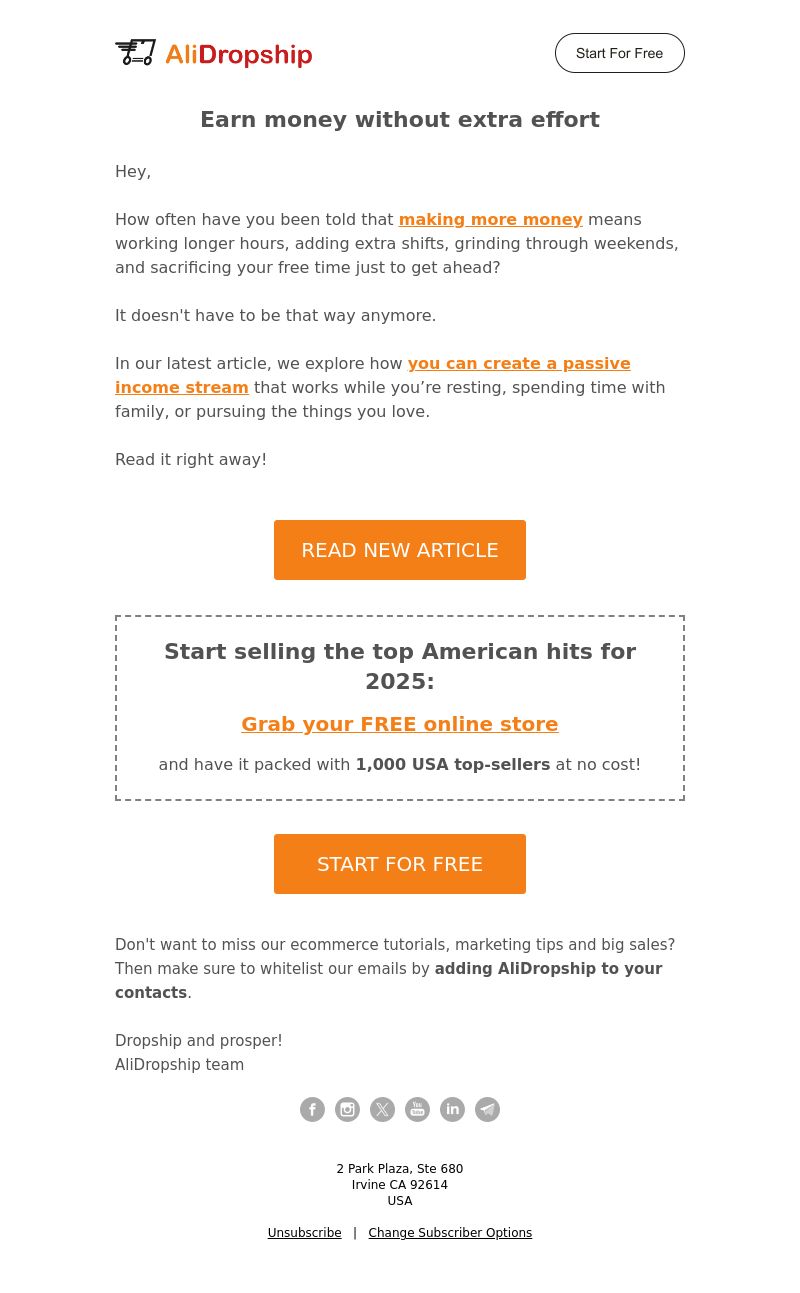Click the AliDropship wordmark in header
The image size is (800, 1293).
click(238, 55)
